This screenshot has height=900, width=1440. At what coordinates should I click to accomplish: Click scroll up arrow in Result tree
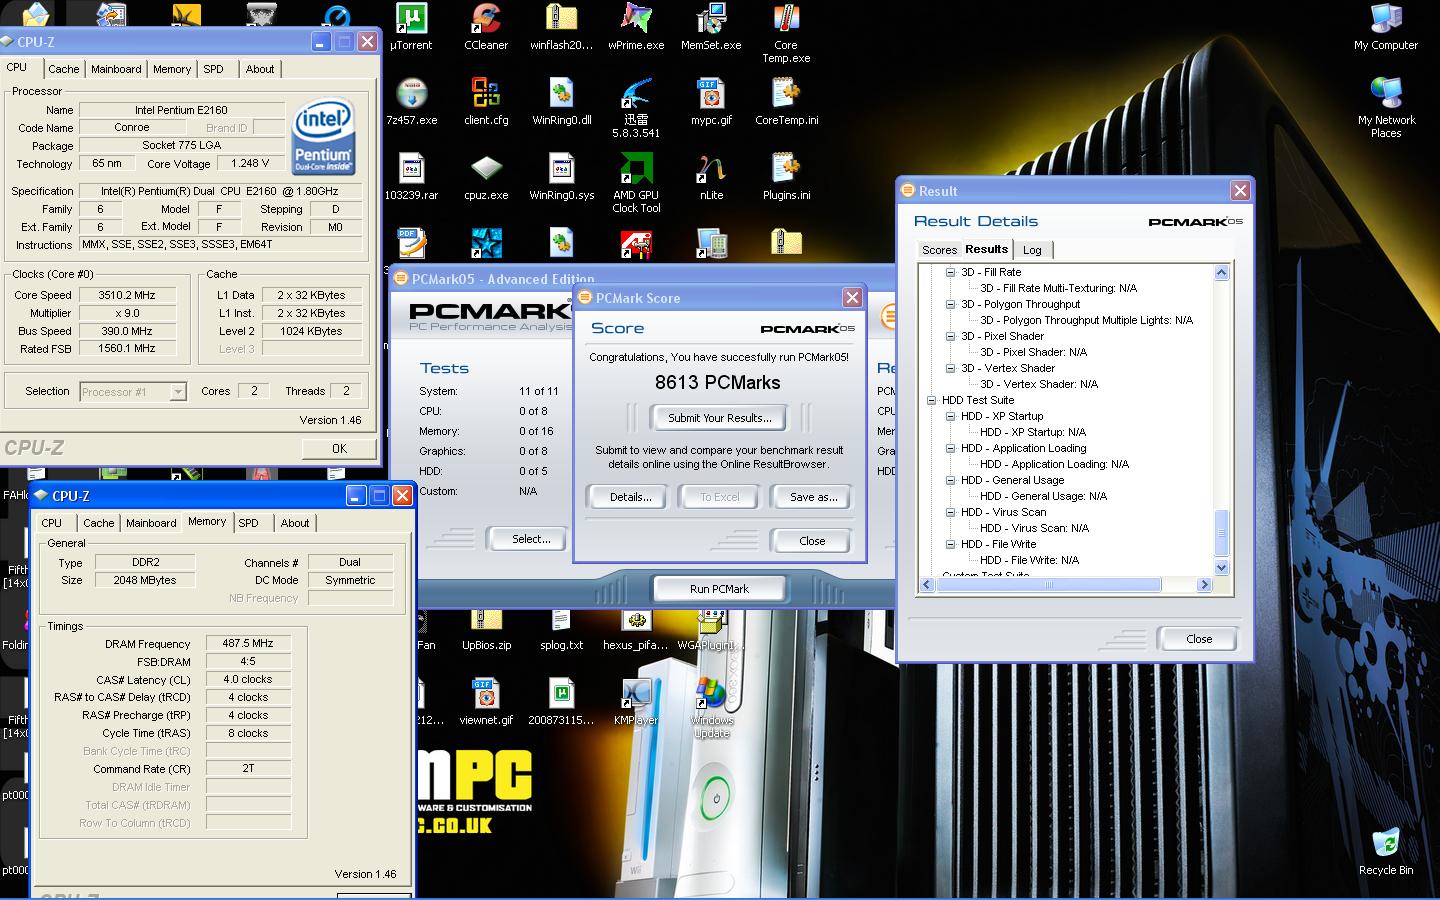tap(1221, 273)
